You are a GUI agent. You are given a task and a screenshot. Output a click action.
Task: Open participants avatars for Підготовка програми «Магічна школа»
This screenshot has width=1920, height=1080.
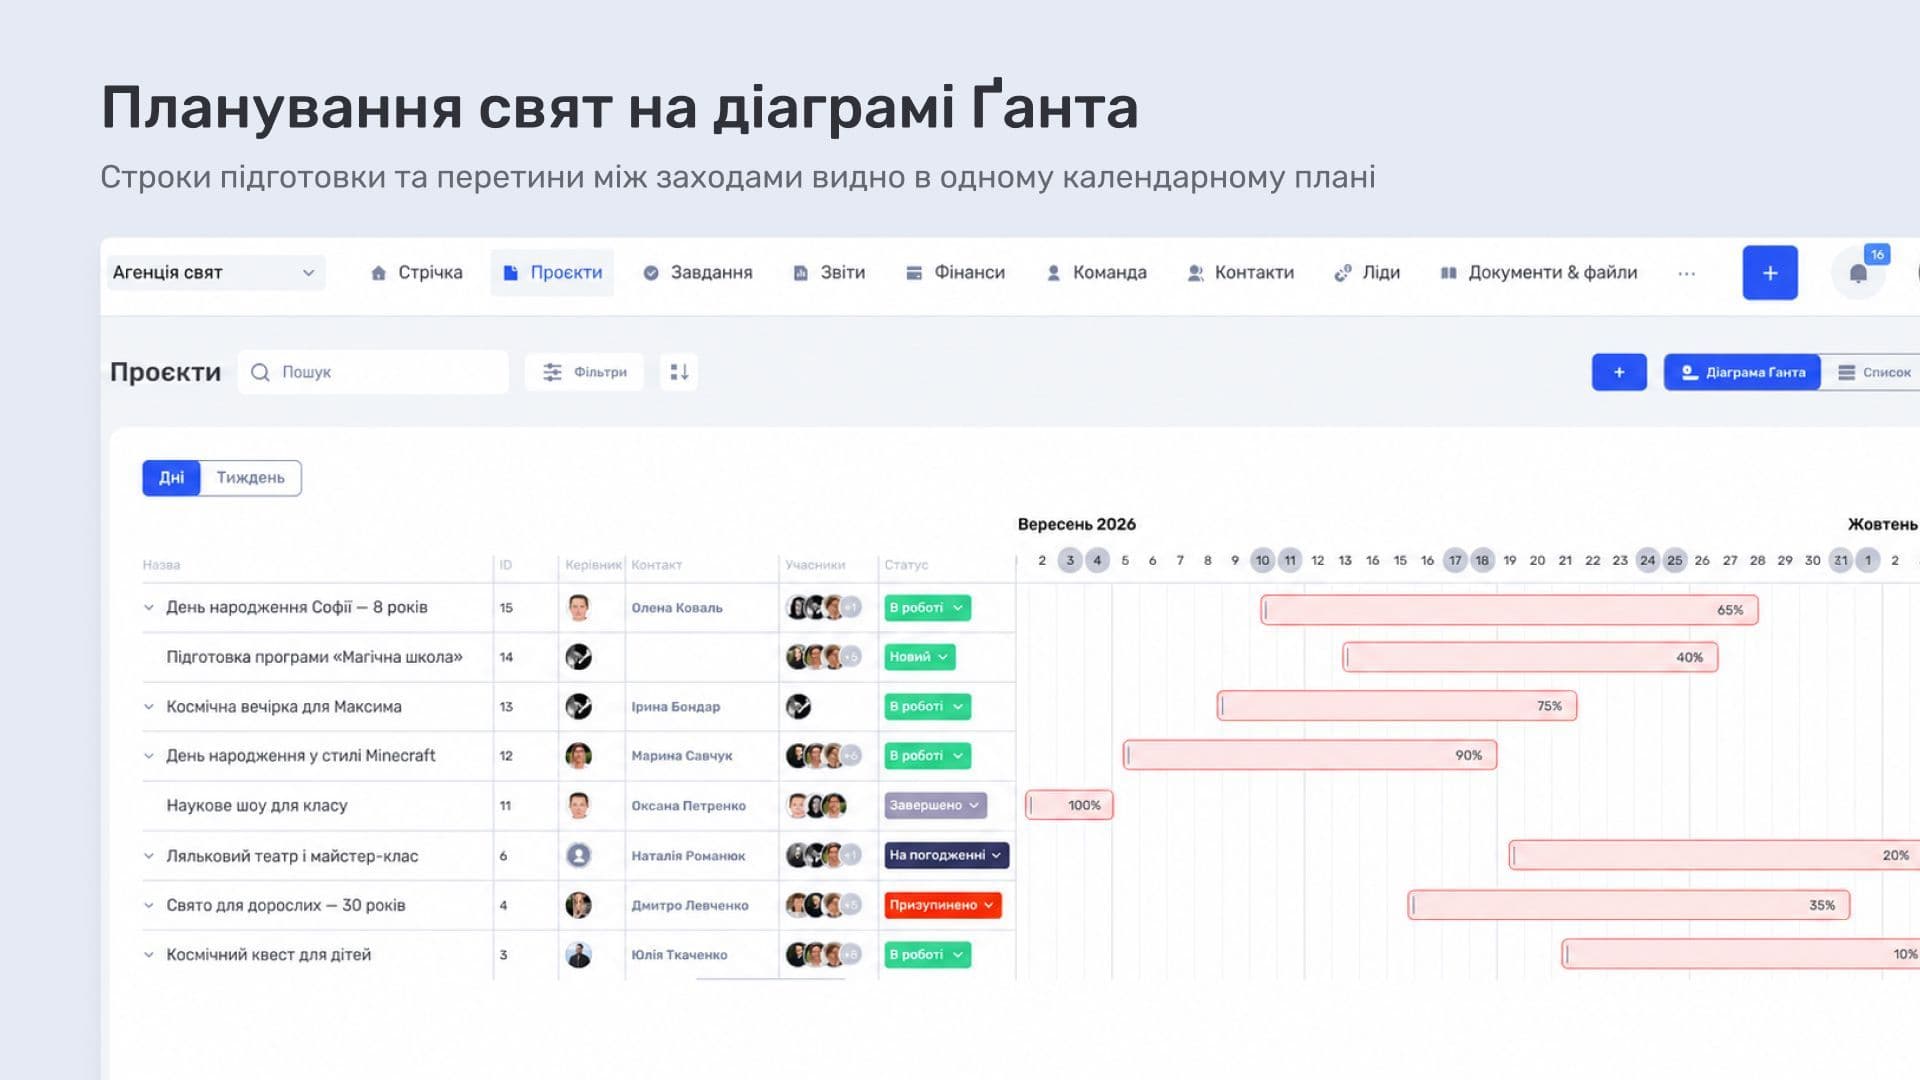click(823, 657)
